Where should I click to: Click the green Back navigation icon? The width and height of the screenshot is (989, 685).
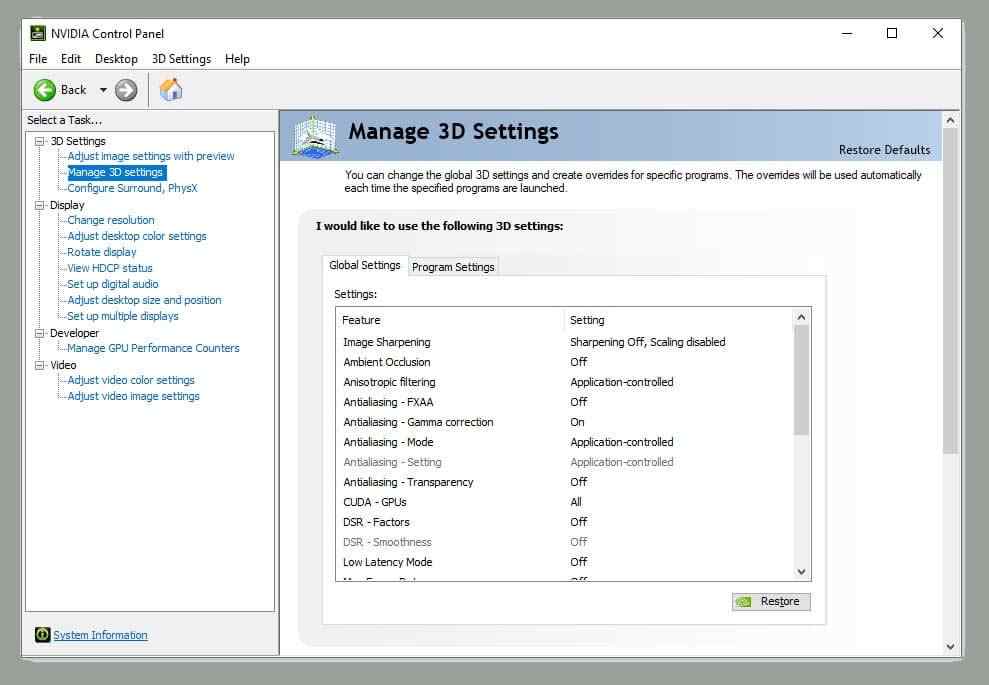point(46,89)
